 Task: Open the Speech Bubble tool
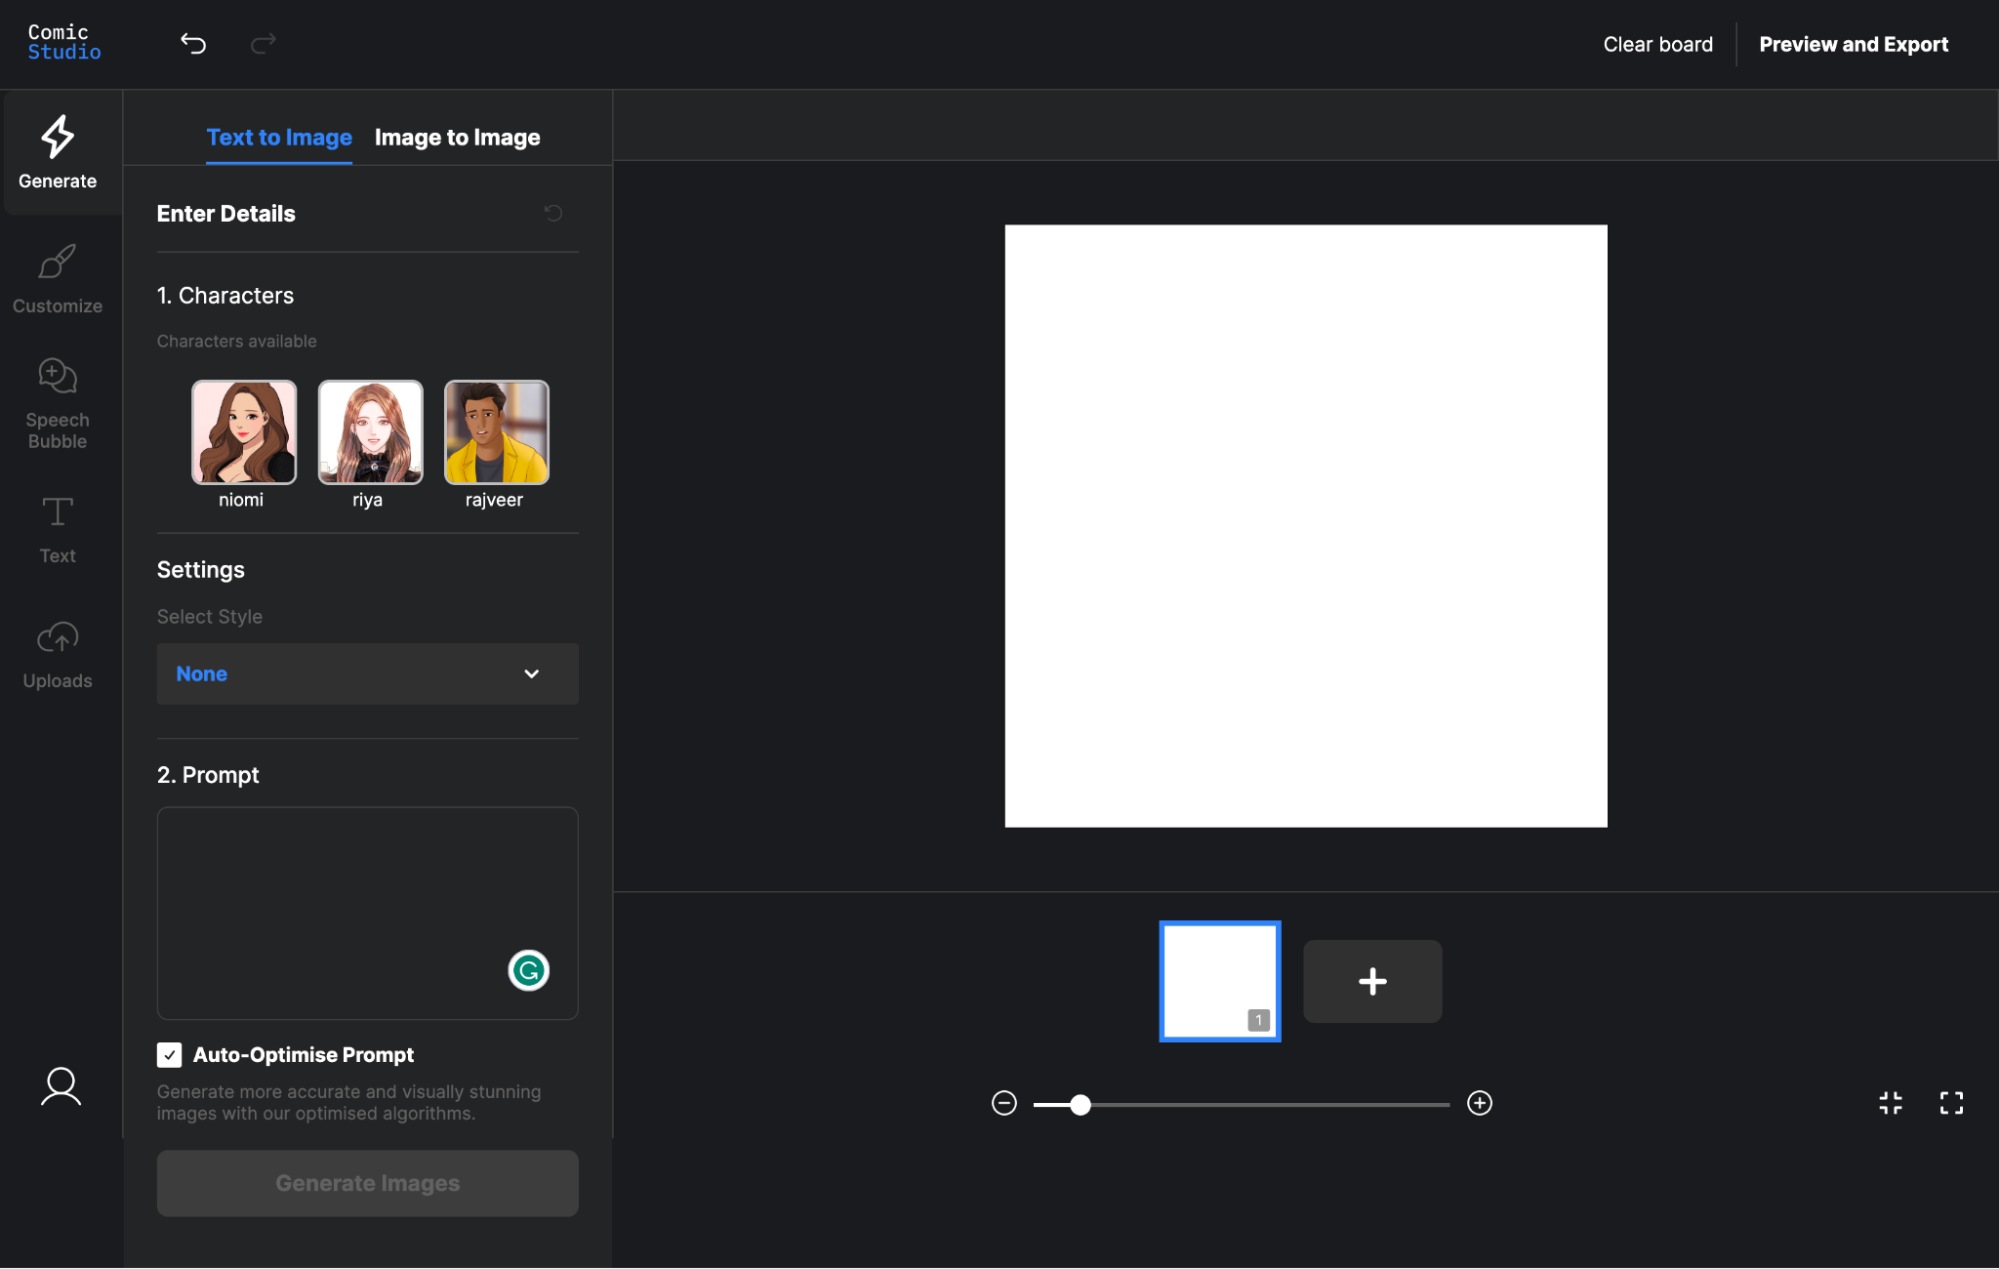[57, 403]
